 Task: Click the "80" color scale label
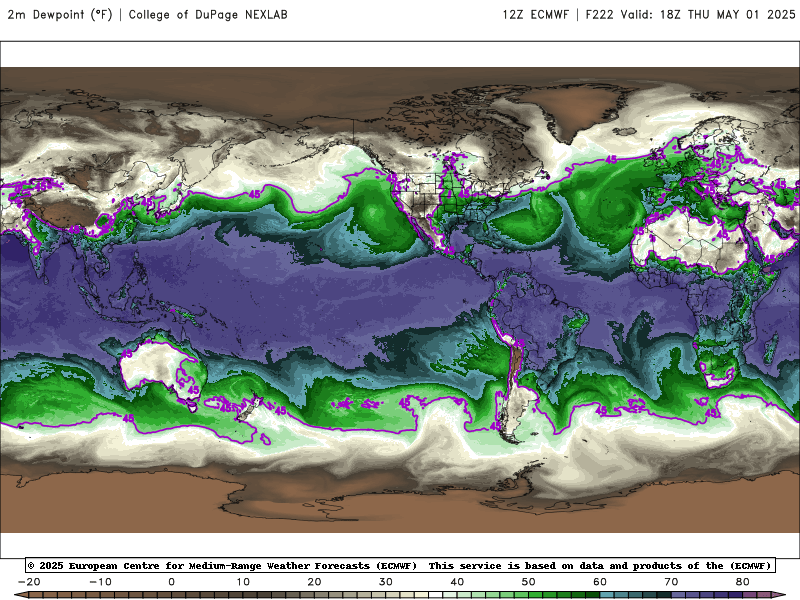(x=743, y=582)
